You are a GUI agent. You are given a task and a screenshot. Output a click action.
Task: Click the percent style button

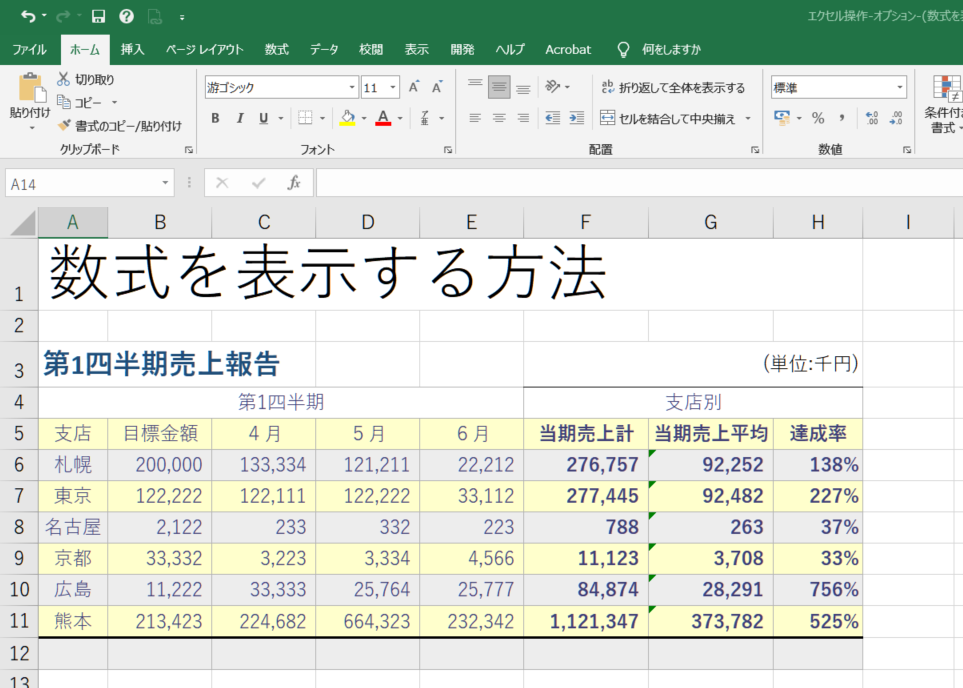pyautogui.click(x=818, y=118)
